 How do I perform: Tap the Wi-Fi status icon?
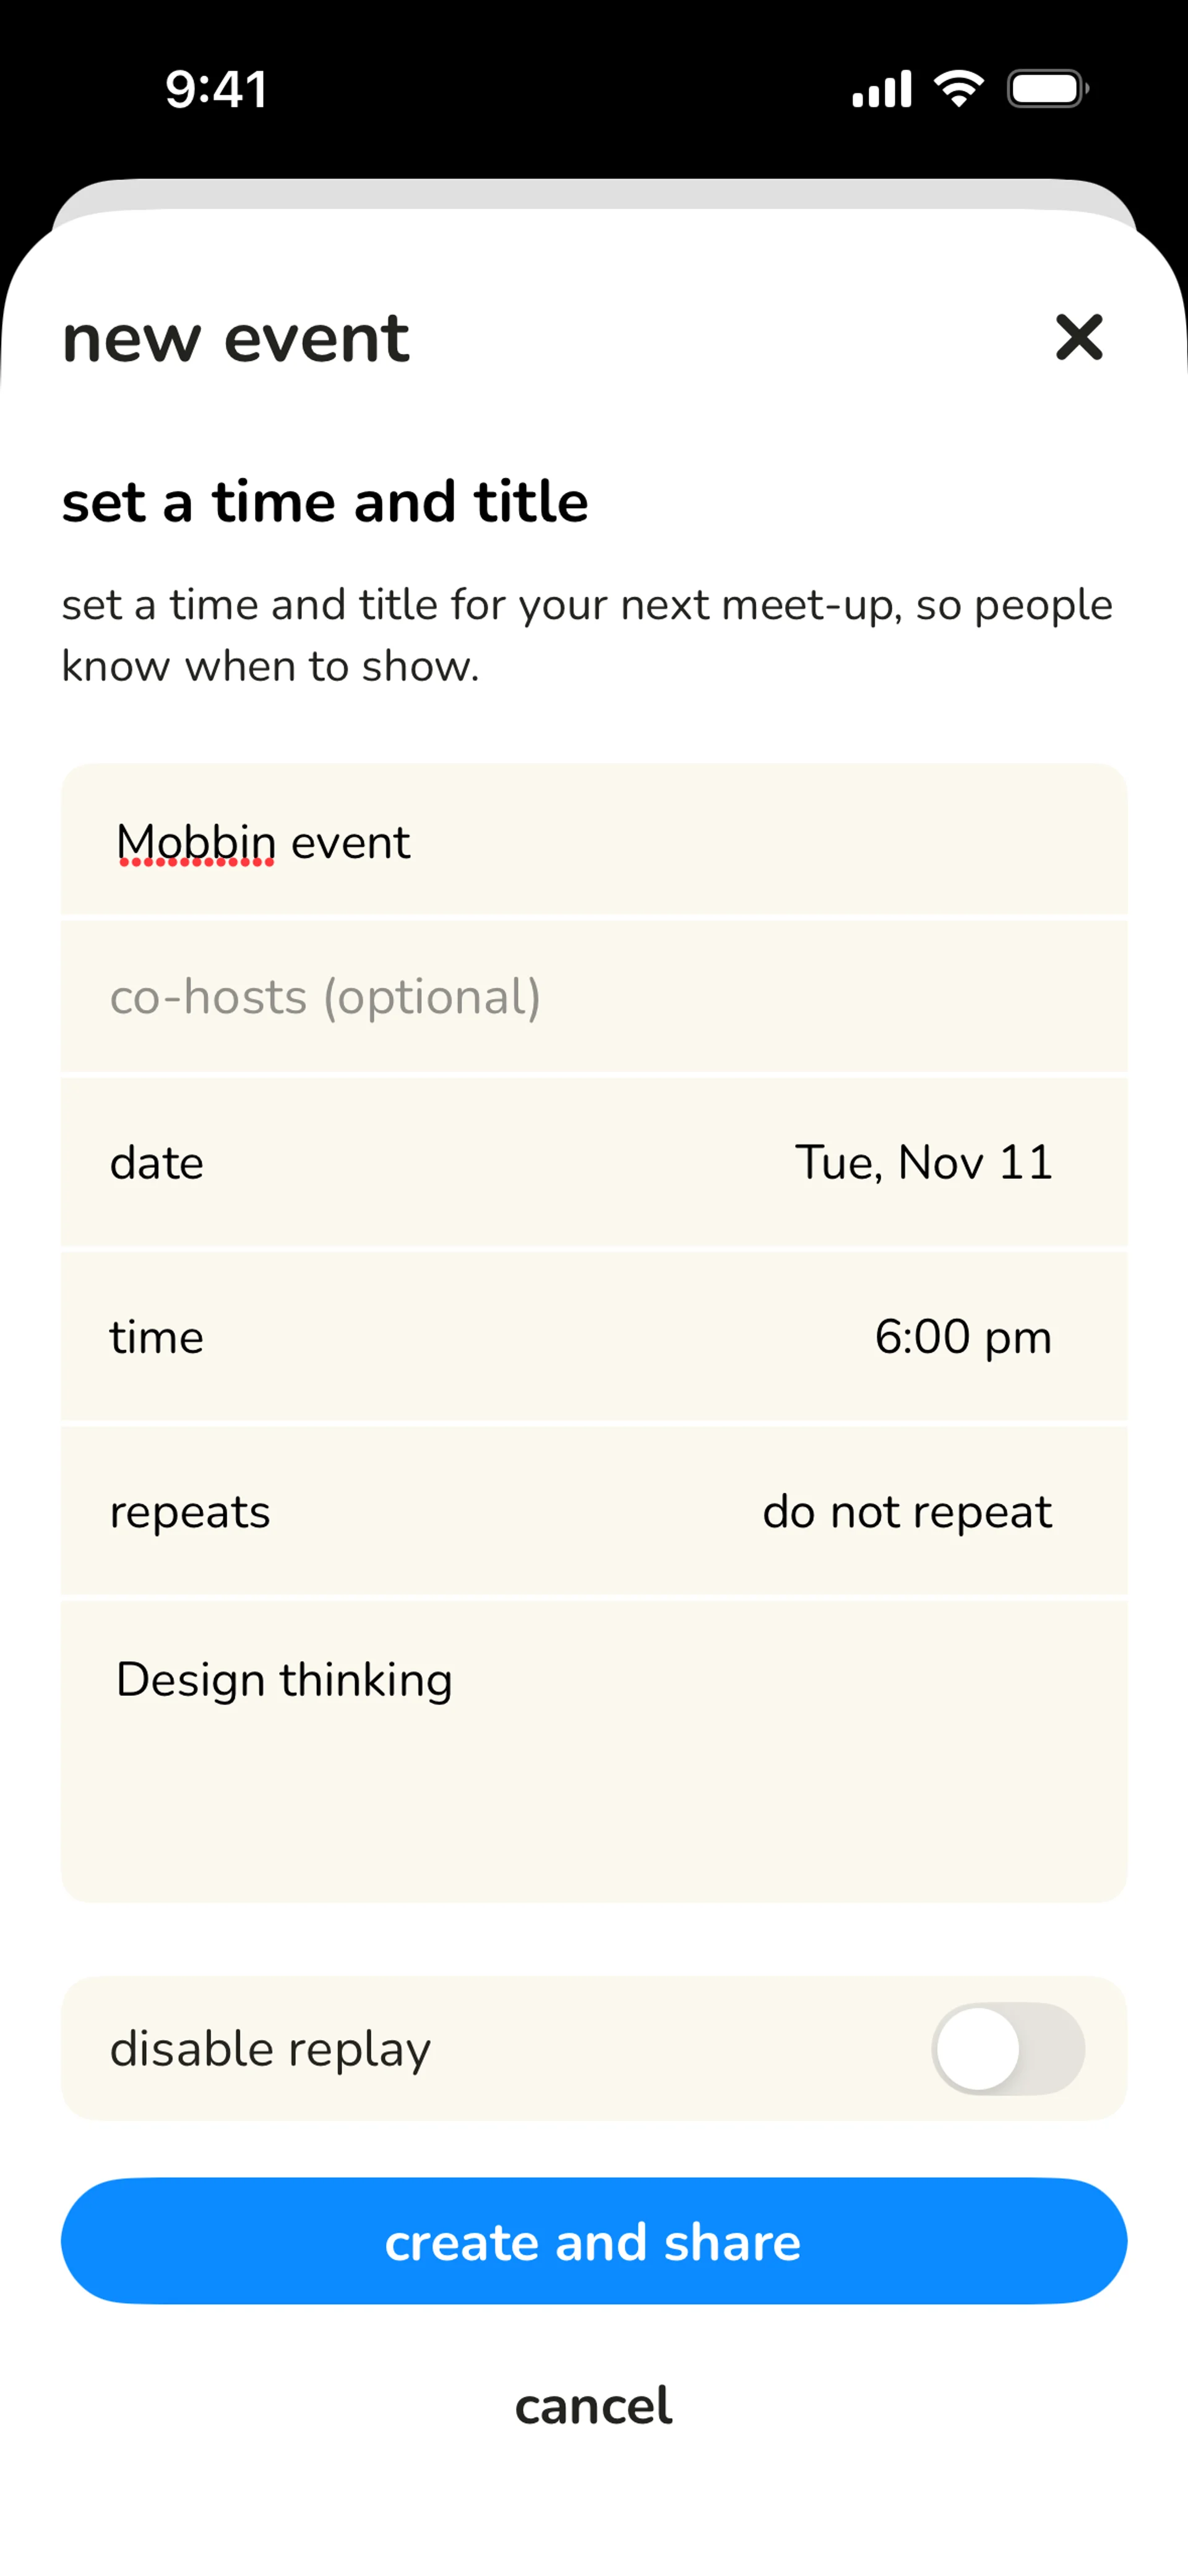(958, 89)
